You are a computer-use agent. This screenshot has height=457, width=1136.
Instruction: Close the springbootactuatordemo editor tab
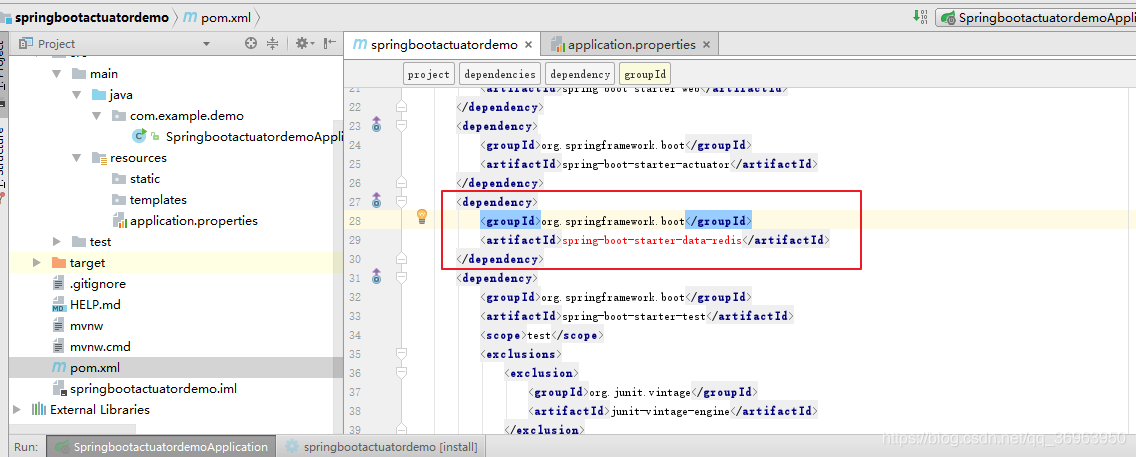529,45
